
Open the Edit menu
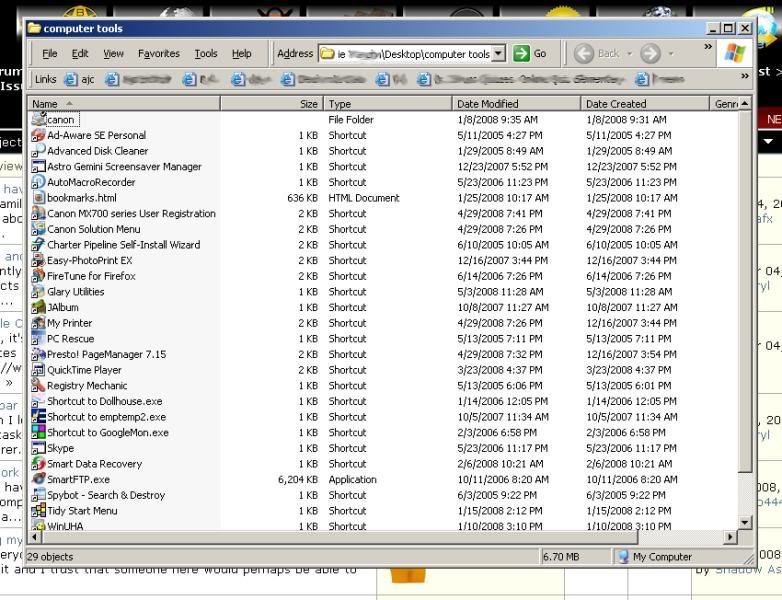click(x=80, y=53)
